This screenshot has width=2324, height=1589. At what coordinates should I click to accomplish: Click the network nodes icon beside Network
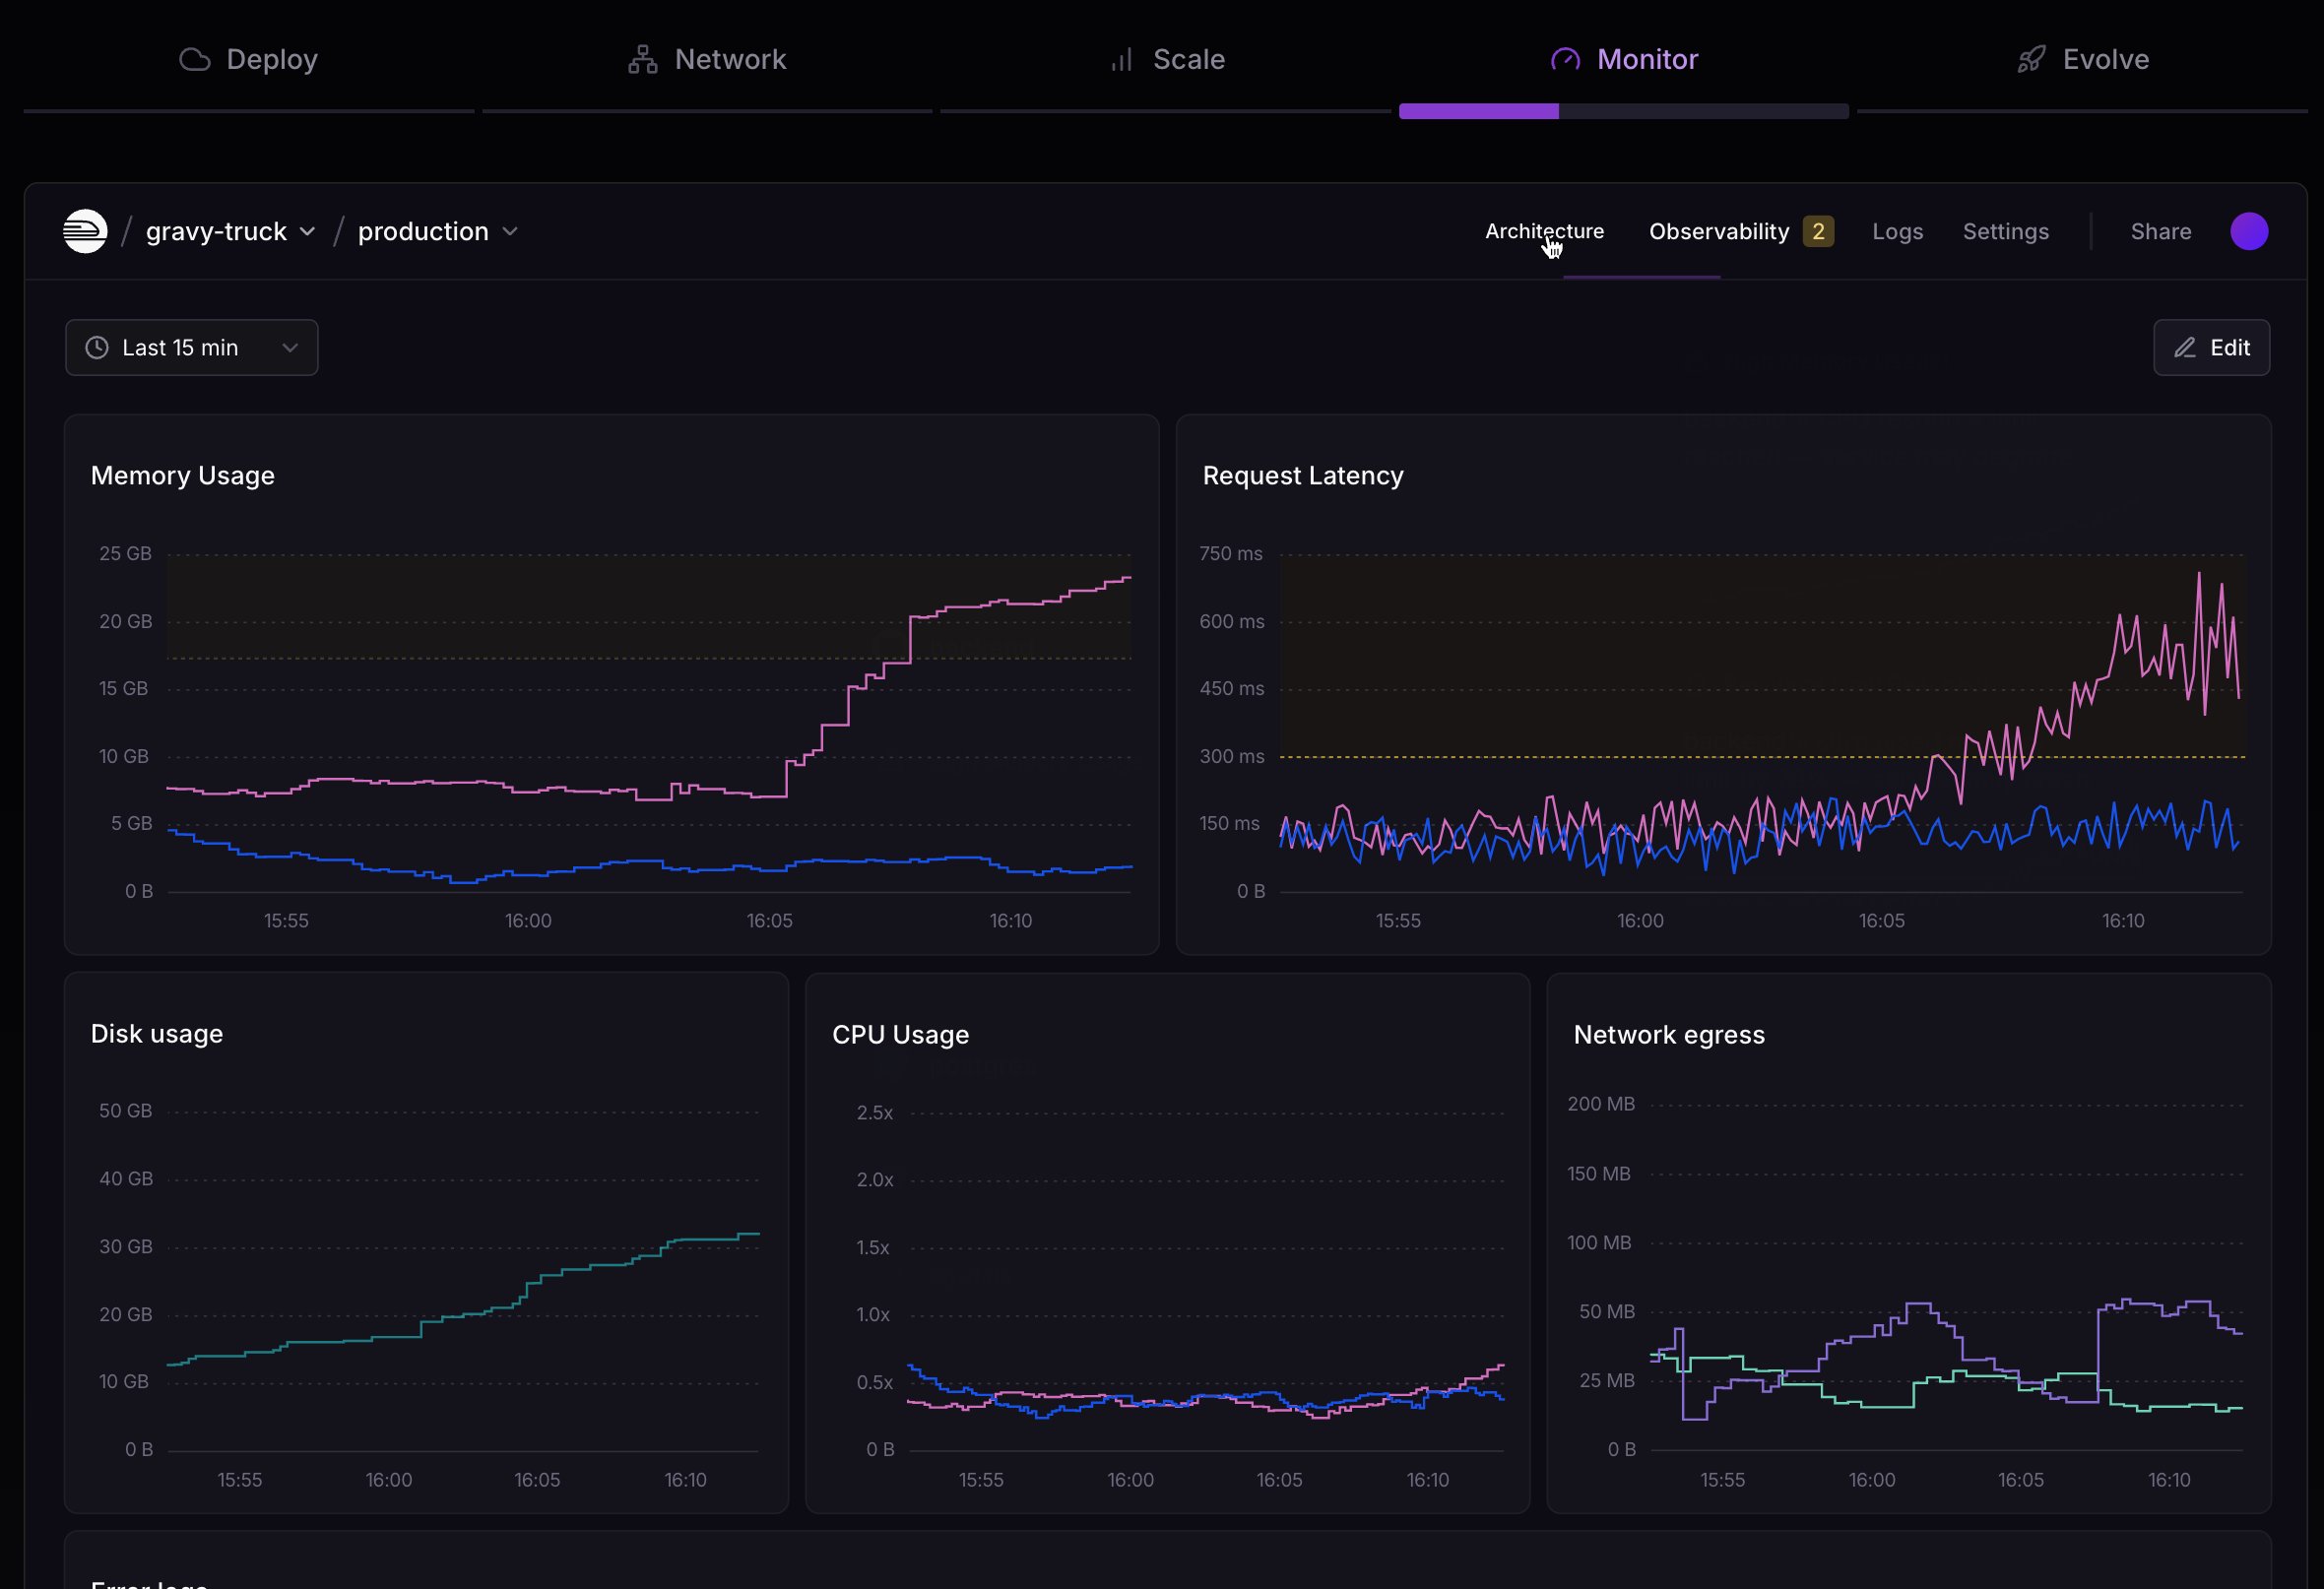click(x=643, y=60)
